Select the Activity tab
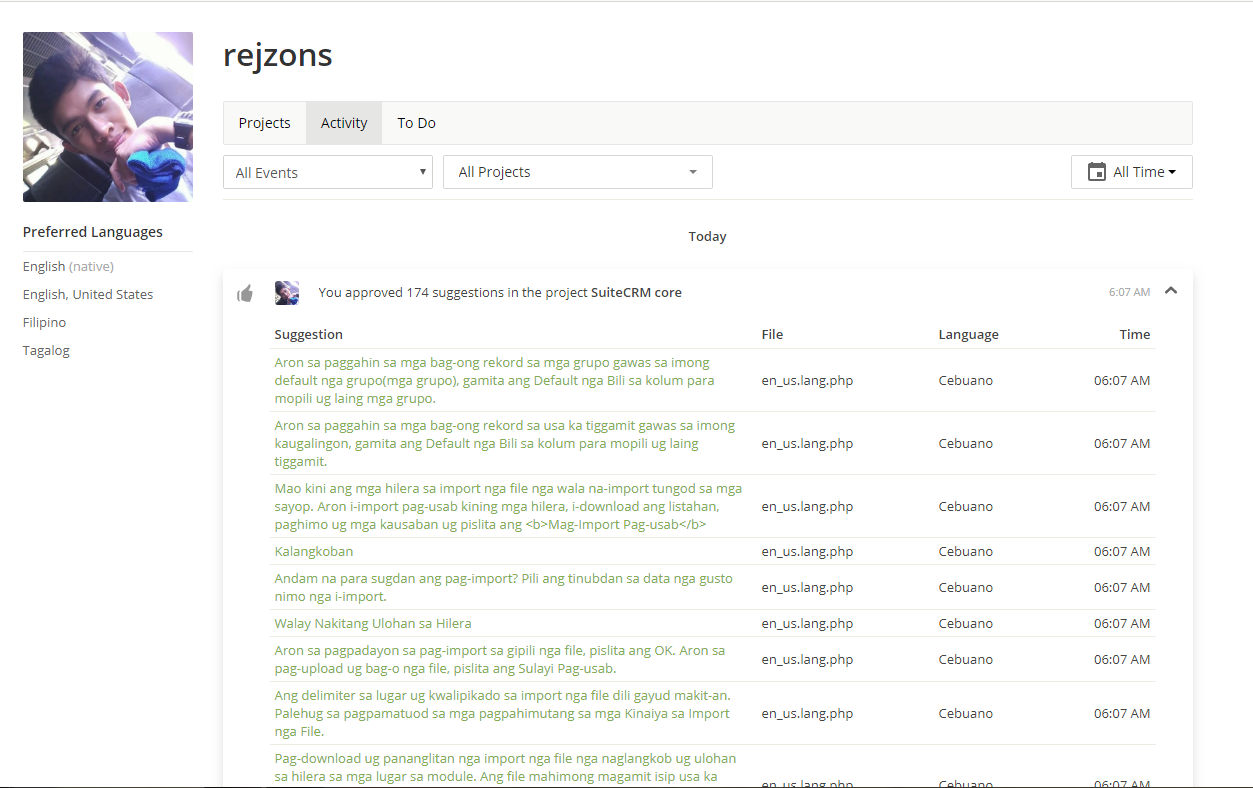Screen dimensions: 1253x788 tap(344, 123)
